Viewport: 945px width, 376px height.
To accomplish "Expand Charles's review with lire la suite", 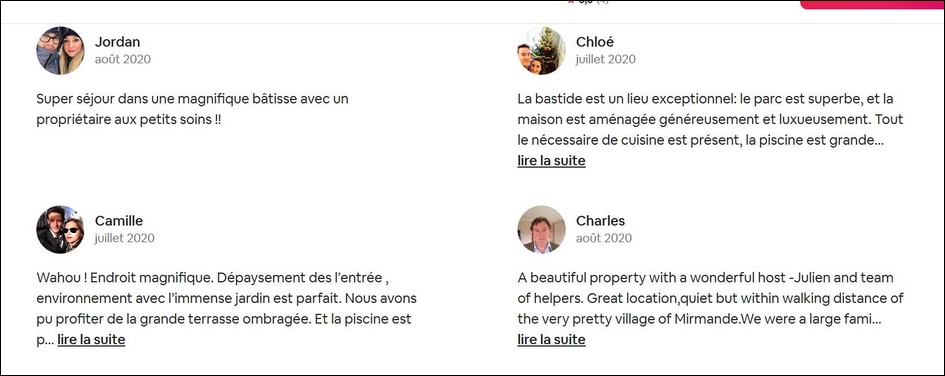I will tap(551, 340).
